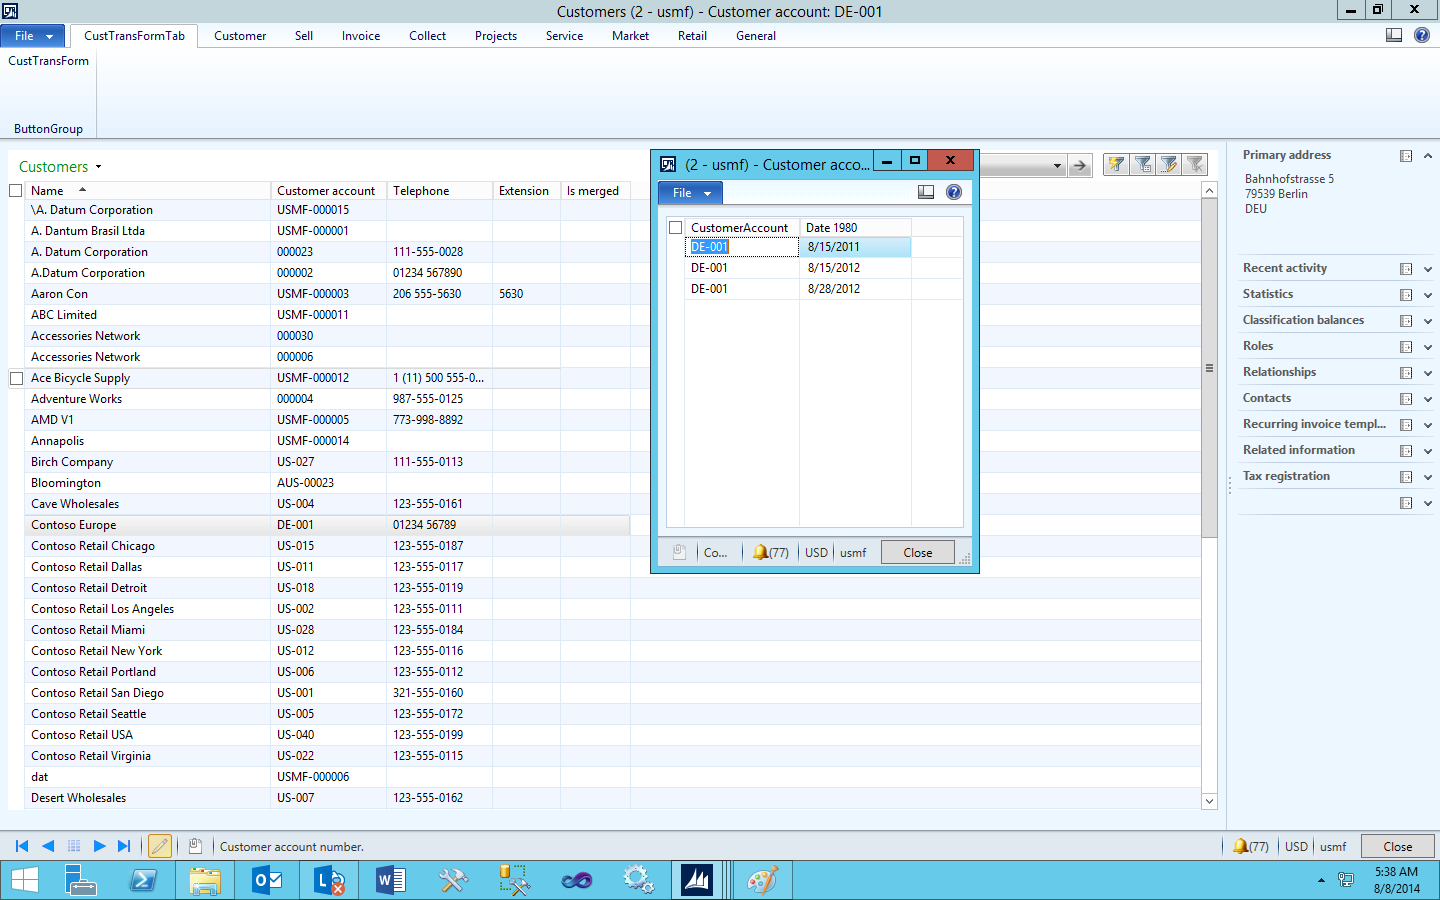Remove filter funnel icon
This screenshot has height=900, width=1440.
[1194, 165]
